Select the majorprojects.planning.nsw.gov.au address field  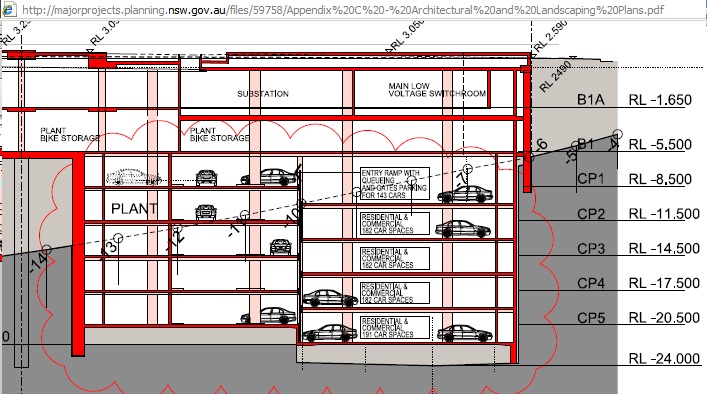343,9
